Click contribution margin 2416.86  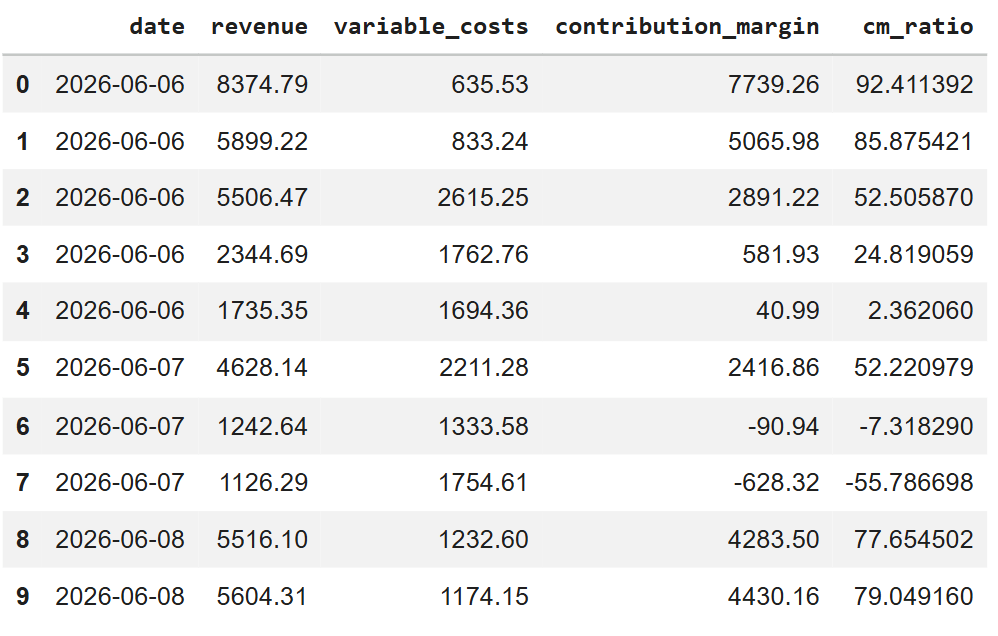(773, 367)
